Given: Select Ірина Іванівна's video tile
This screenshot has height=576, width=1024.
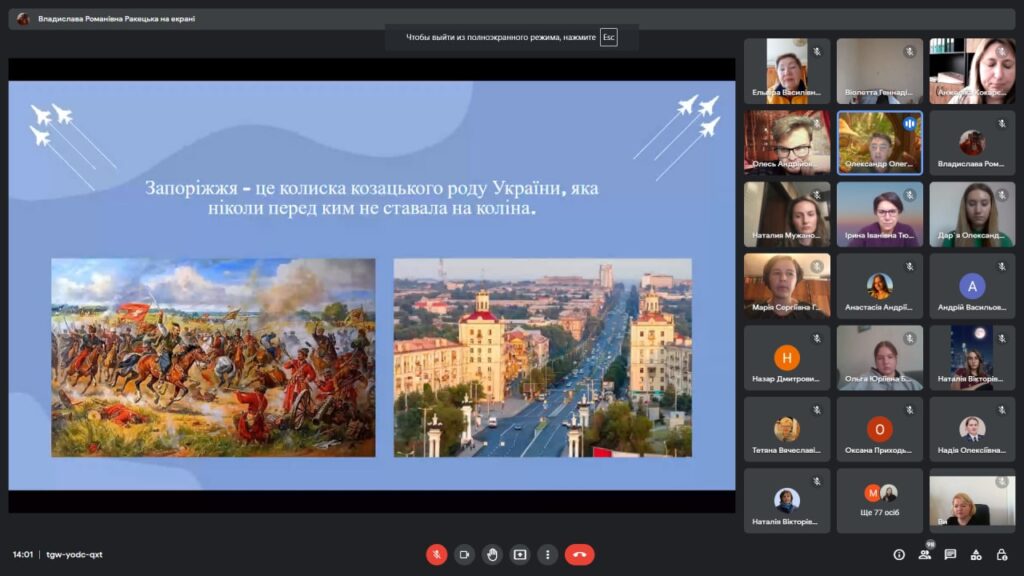Looking at the screenshot, I should [880, 214].
